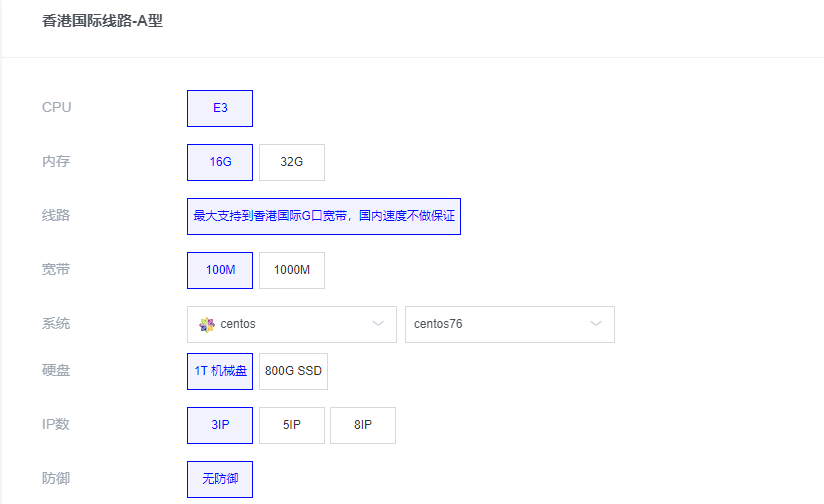Select the E3 CPU option
Image resolution: width=824 pixels, height=504 pixels.
tap(220, 108)
